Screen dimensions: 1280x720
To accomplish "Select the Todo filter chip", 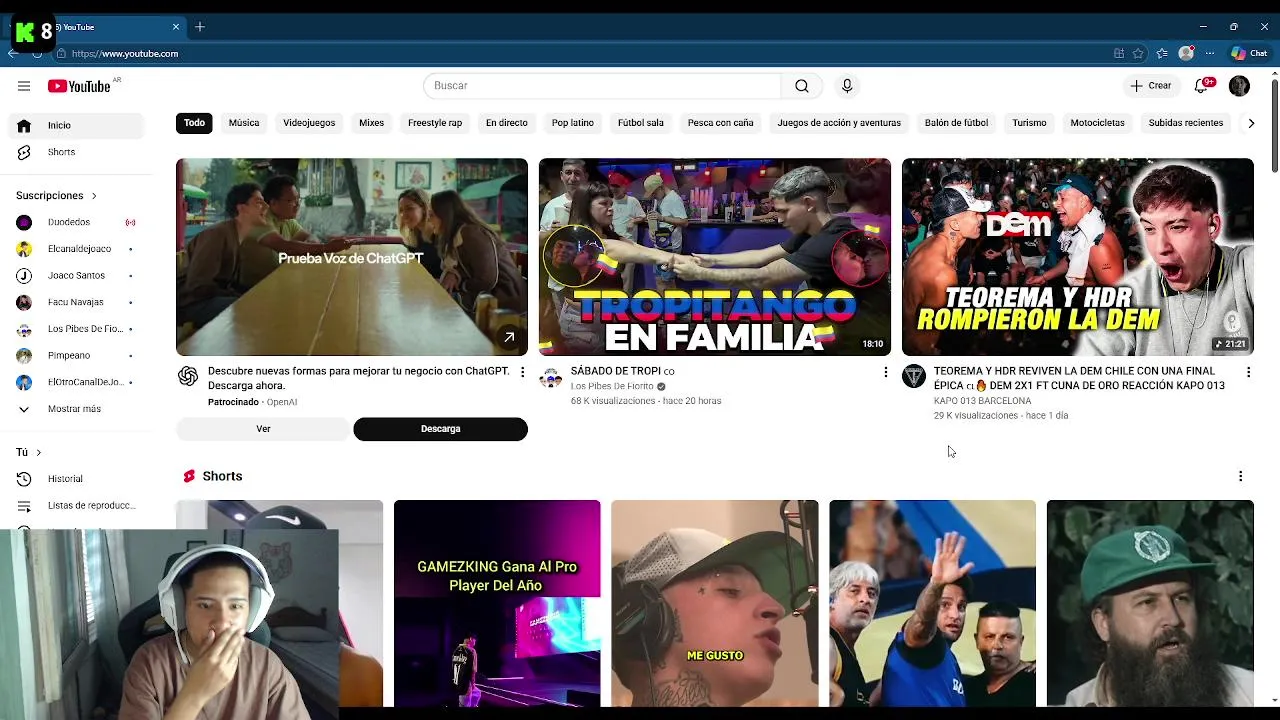I will pos(194,123).
